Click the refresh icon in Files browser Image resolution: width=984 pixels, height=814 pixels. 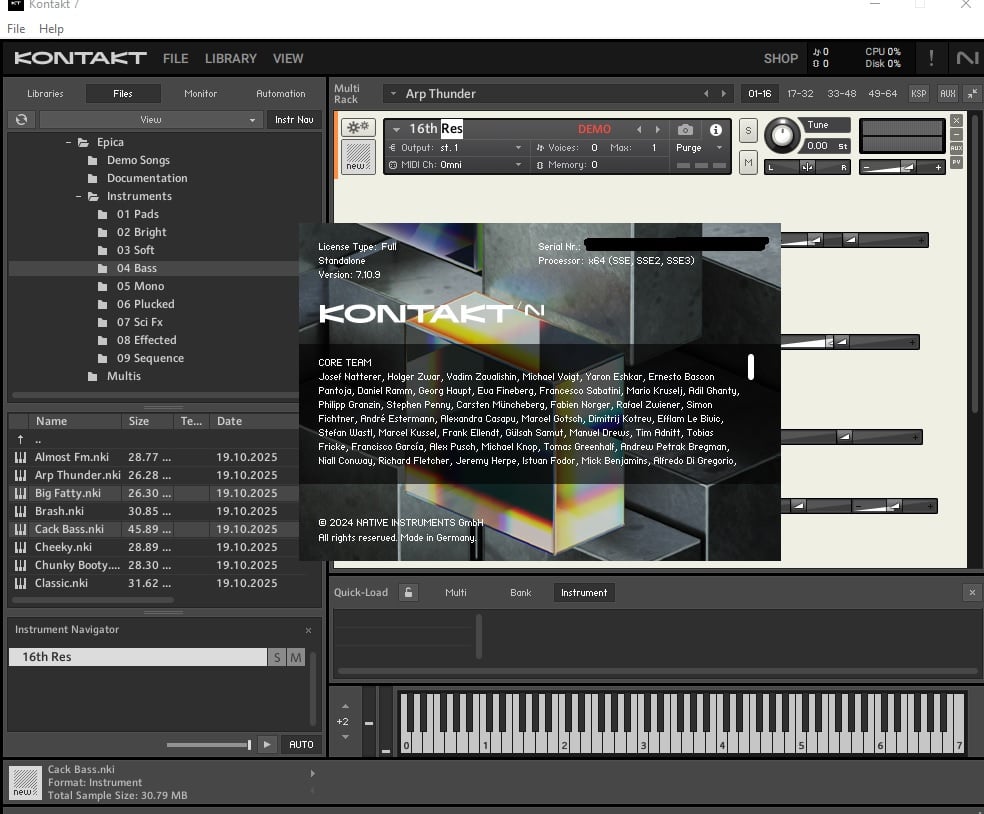[x=21, y=119]
